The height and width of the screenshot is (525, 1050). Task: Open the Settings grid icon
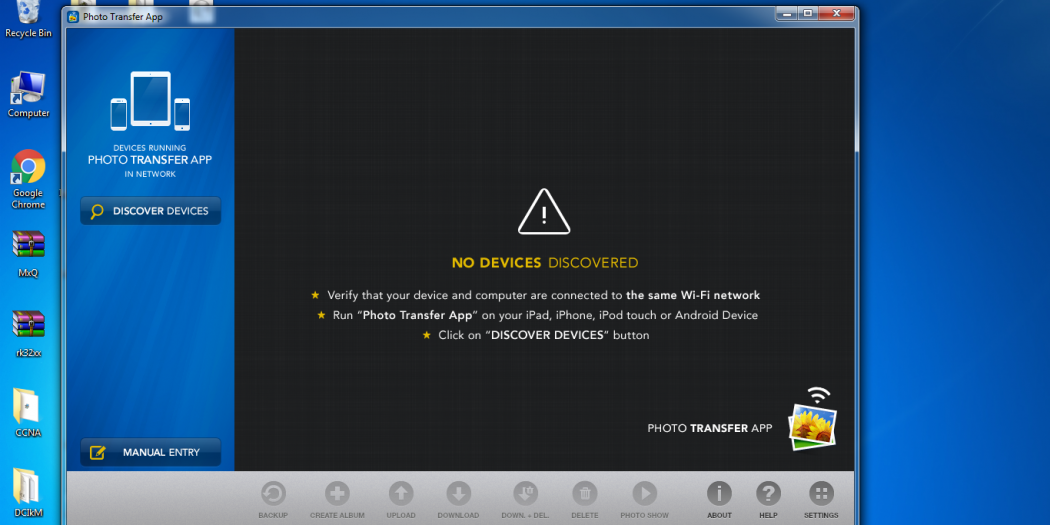pyautogui.click(x=822, y=494)
